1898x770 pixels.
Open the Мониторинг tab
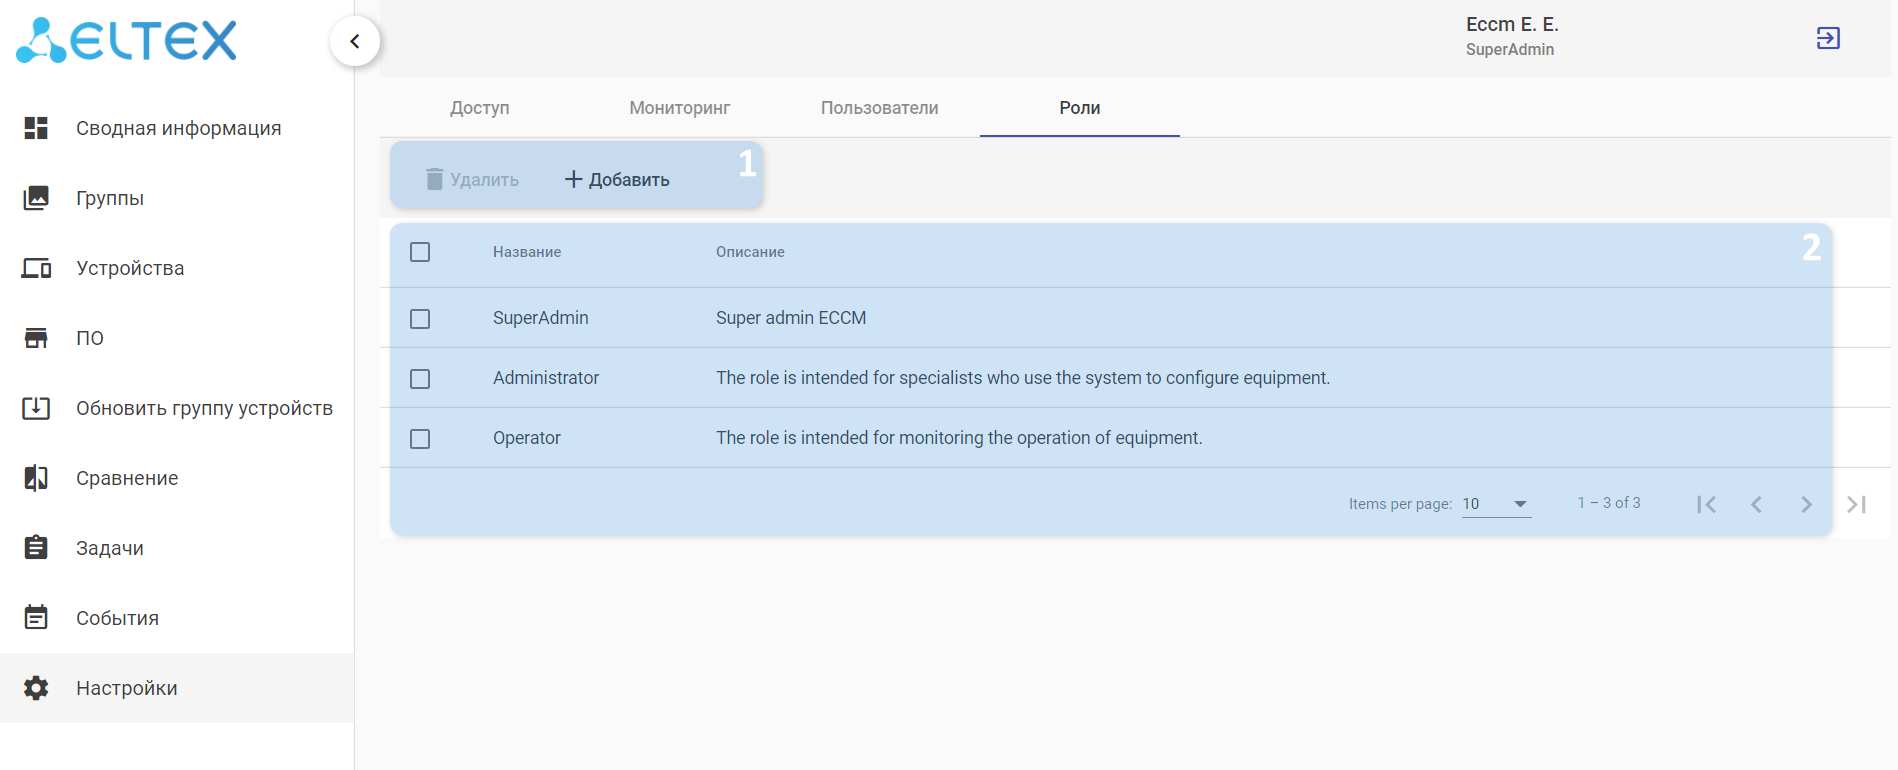tap(679, 108)
